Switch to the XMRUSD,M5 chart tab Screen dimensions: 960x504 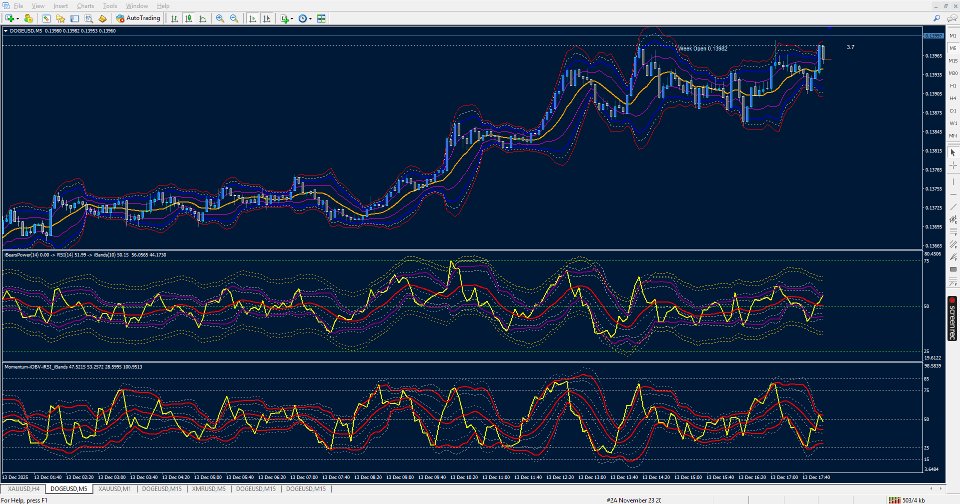(x=209, y=489)
